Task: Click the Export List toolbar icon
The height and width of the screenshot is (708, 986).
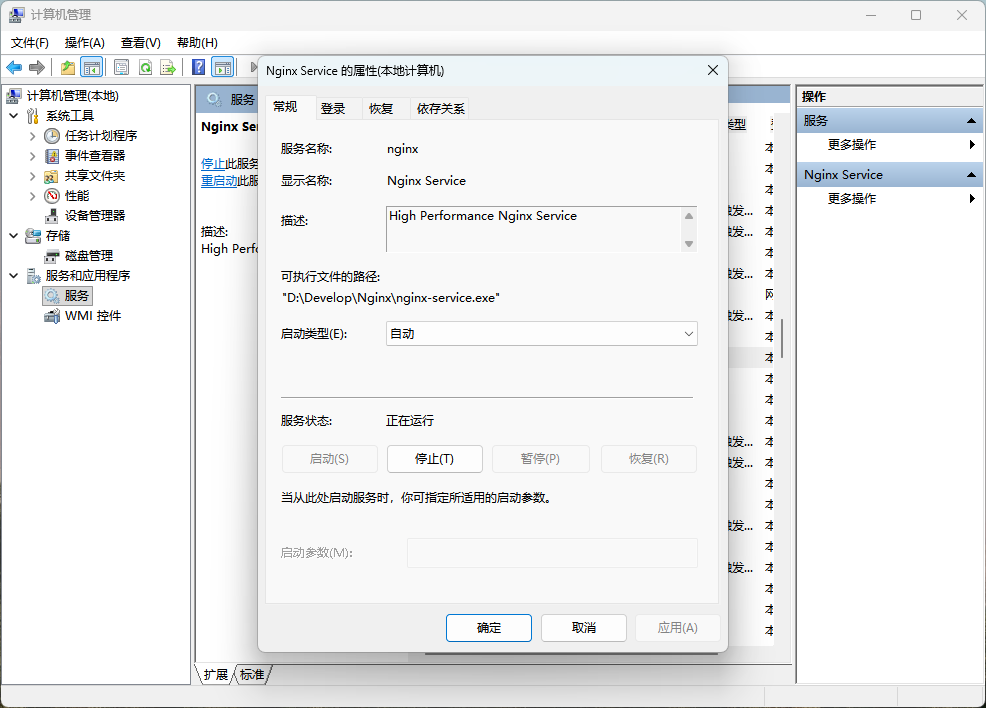Action: [x=168, y=67]
